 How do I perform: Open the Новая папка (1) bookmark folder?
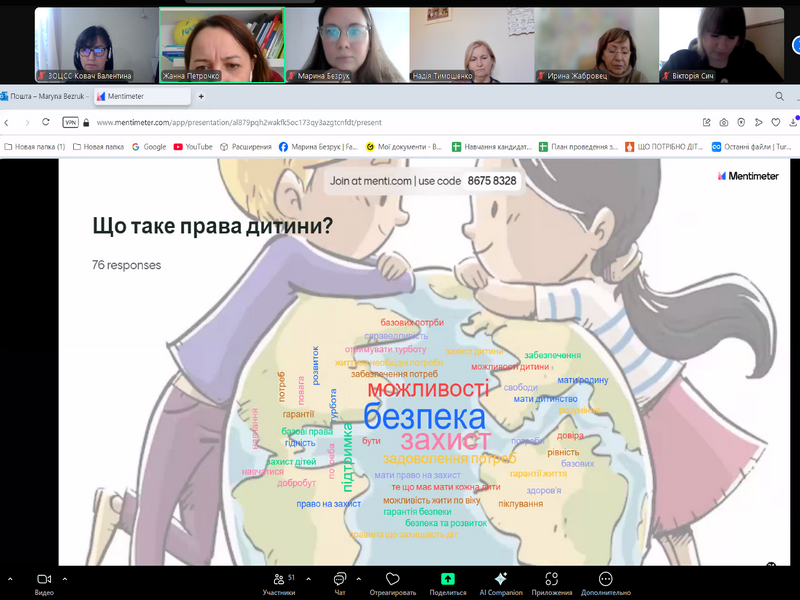(35, 147)
